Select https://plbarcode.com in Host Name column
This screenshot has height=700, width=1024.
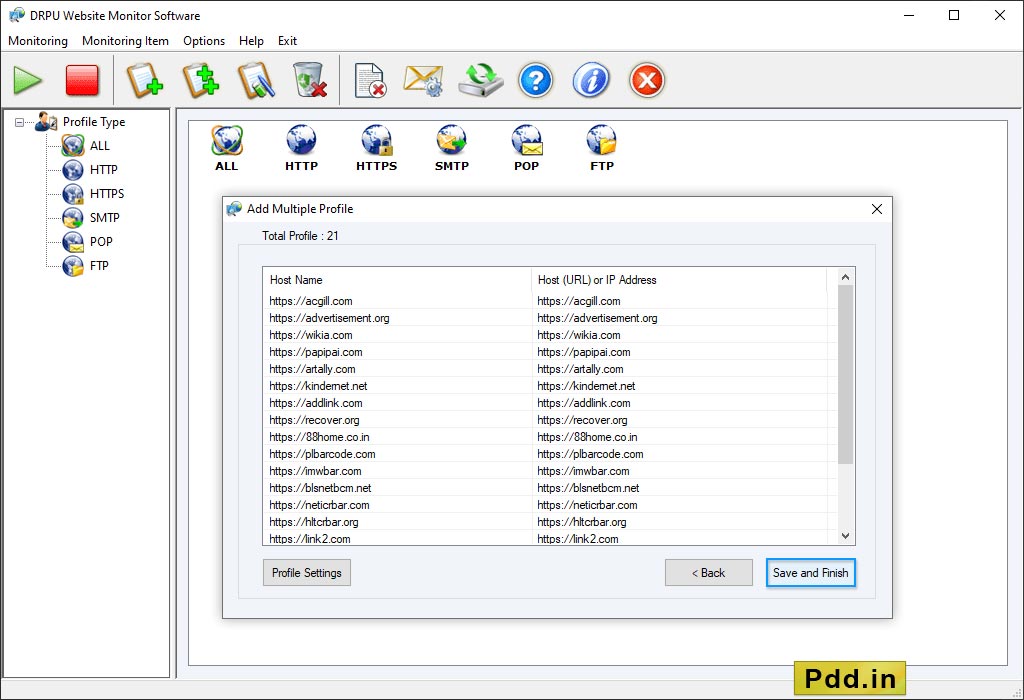pos(322,454)
